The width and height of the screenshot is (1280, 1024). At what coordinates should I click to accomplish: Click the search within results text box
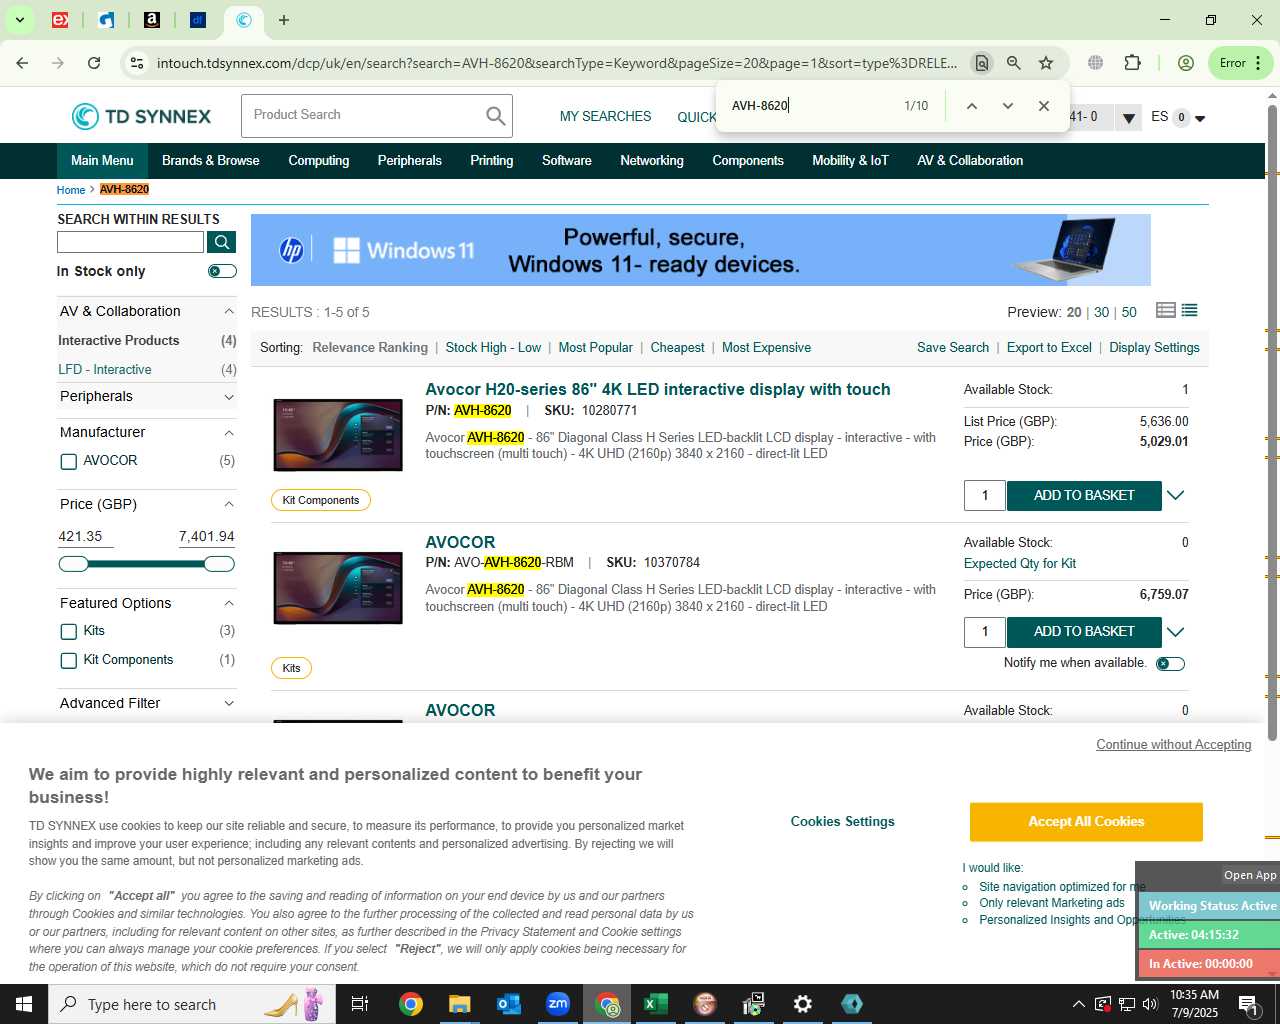(x=131, y=242)
